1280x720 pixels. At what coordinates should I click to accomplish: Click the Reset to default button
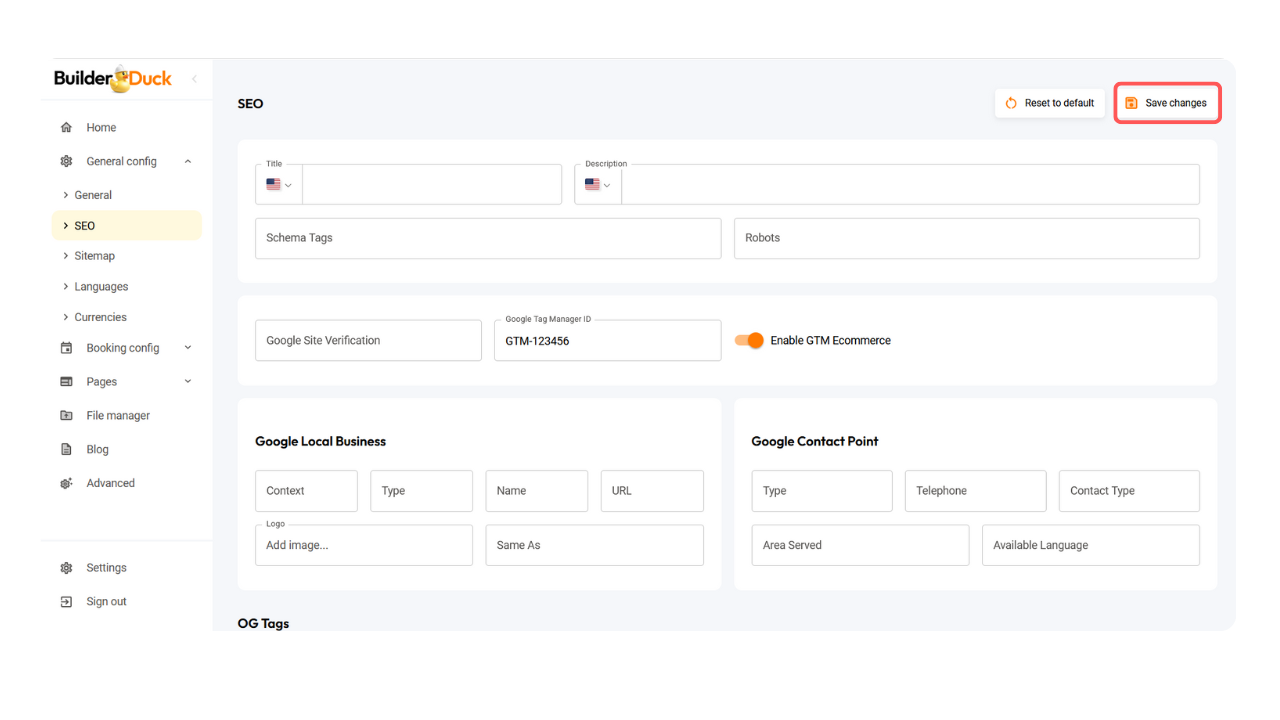point(1049,103)
